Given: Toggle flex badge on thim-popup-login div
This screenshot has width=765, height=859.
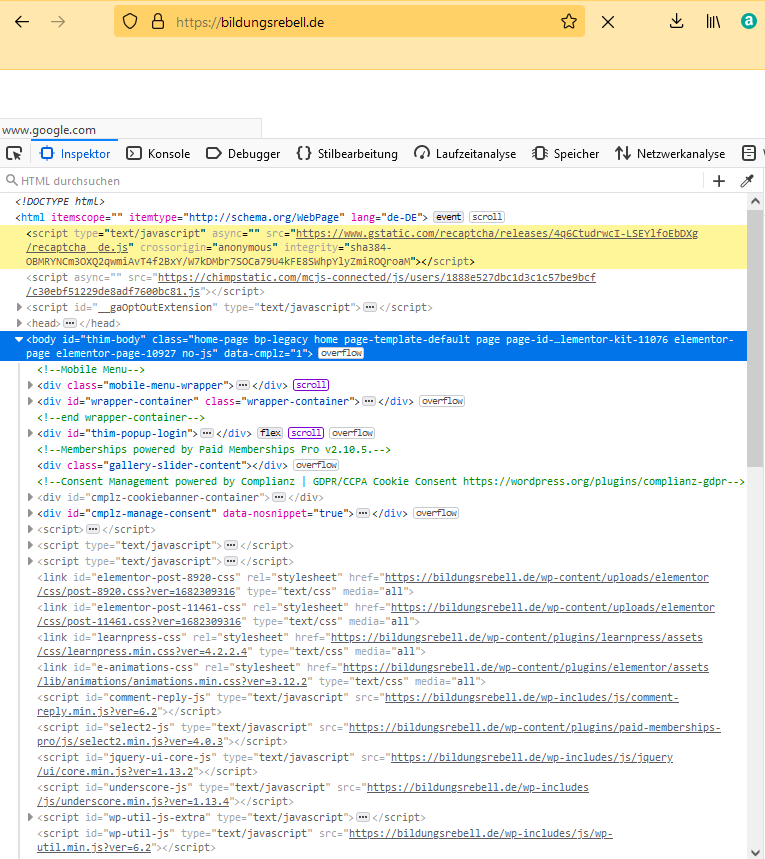Looking at the screenshot, I should (x=270, y=433).
